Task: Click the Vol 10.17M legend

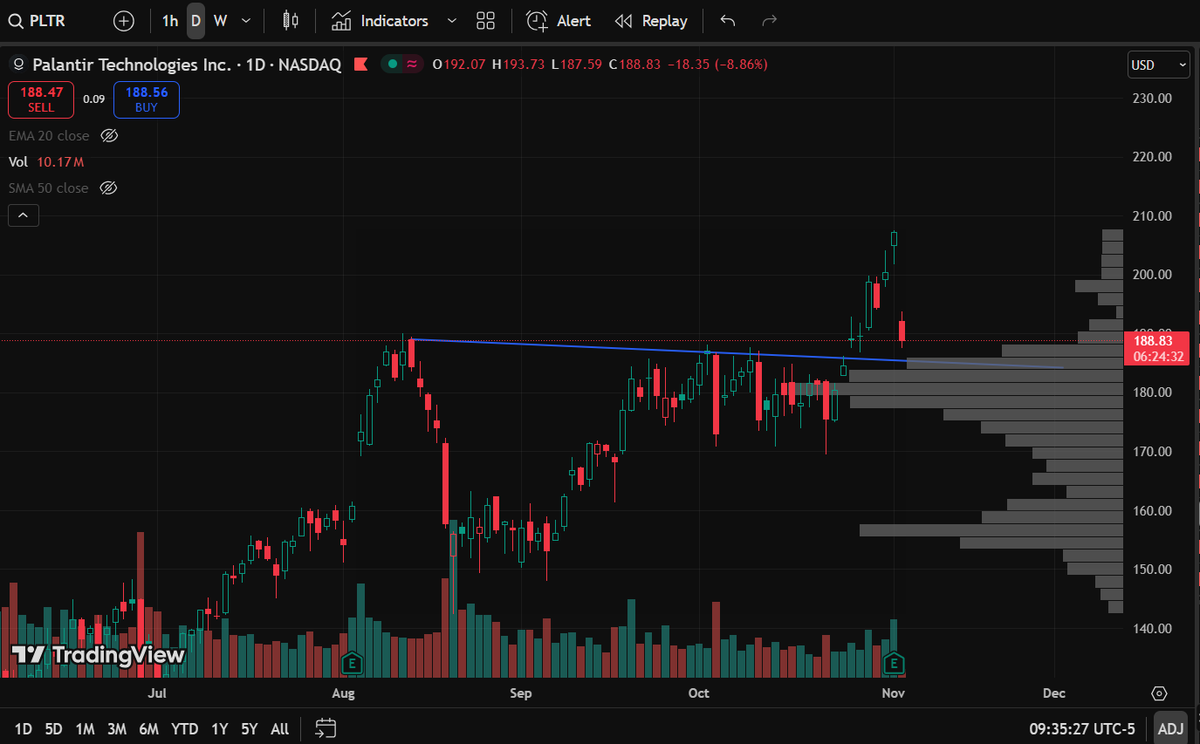Action: click(46, 161)
